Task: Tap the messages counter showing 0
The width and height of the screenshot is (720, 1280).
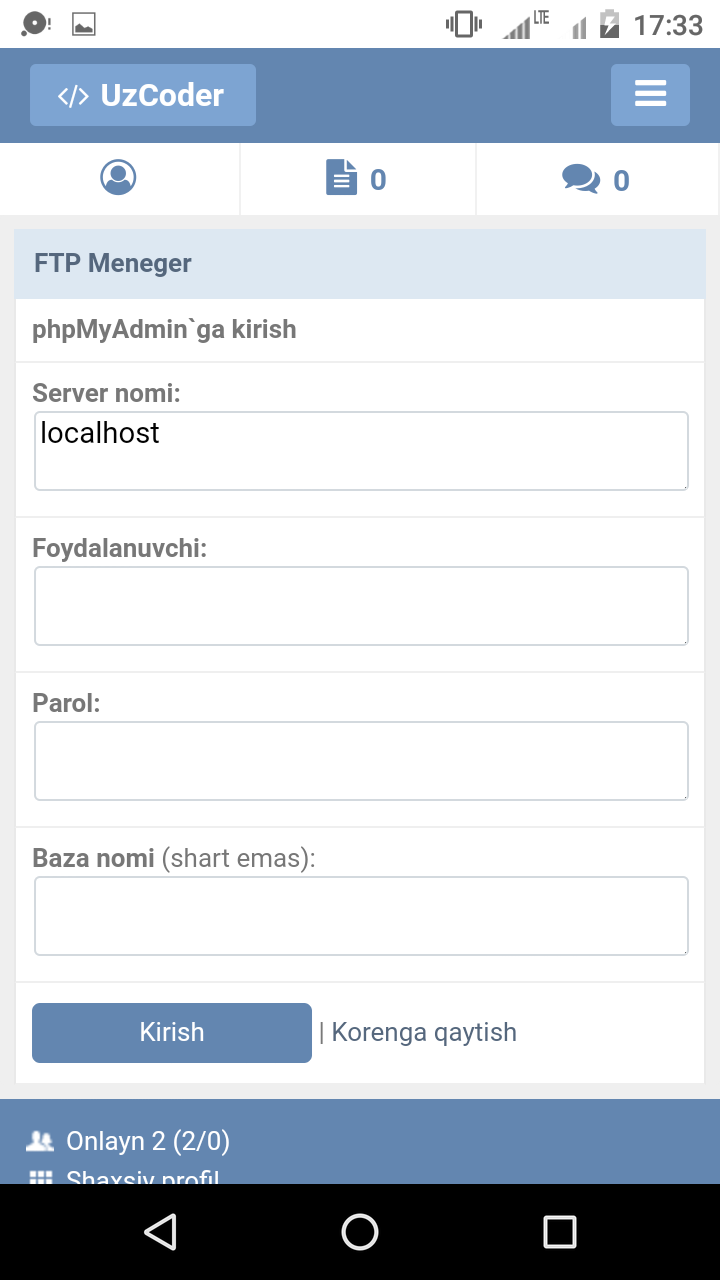Action: pos(621,181)
